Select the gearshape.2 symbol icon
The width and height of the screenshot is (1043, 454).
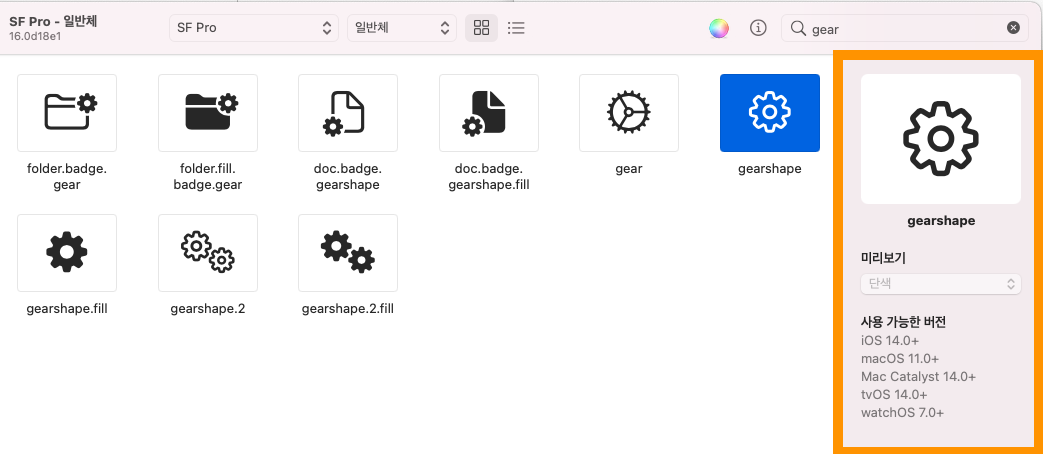208,253
